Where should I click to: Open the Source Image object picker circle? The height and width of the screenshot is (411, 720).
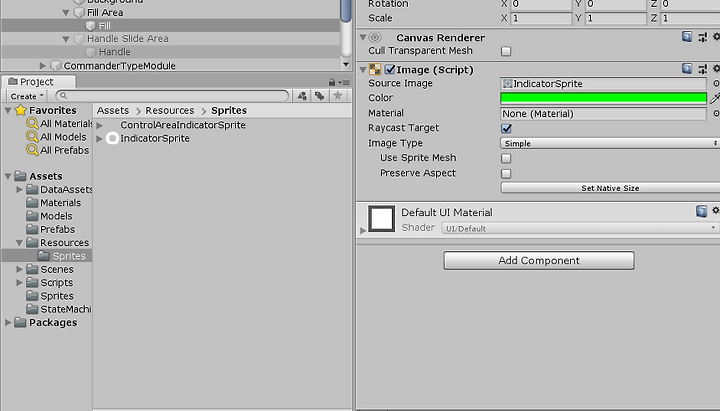(716, 84)
